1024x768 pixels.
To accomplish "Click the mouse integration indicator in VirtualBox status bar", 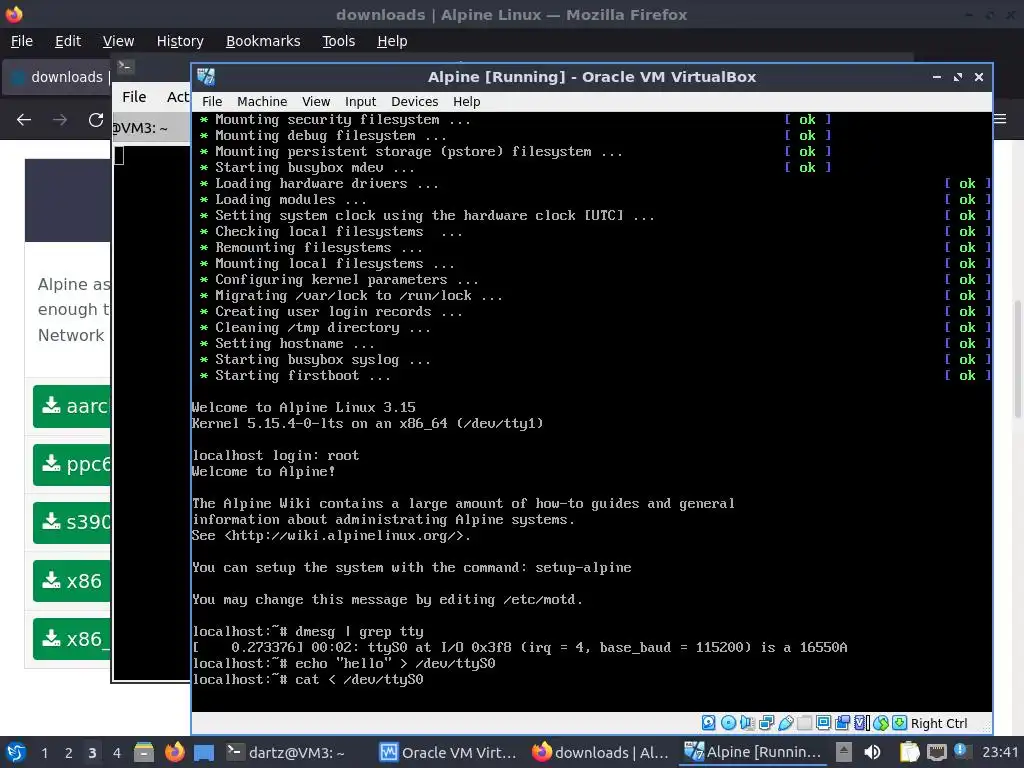I will tap(881, 723).
